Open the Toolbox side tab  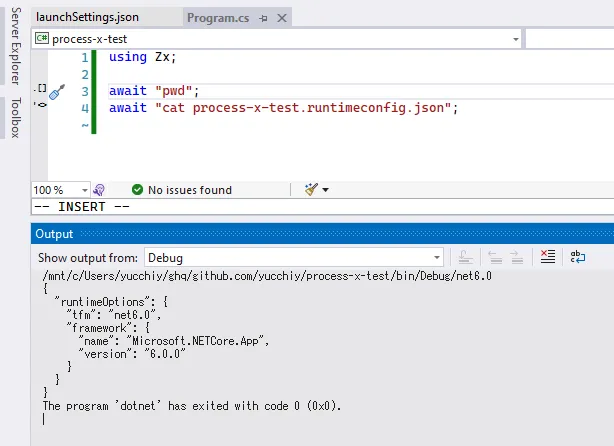point(14,117)
